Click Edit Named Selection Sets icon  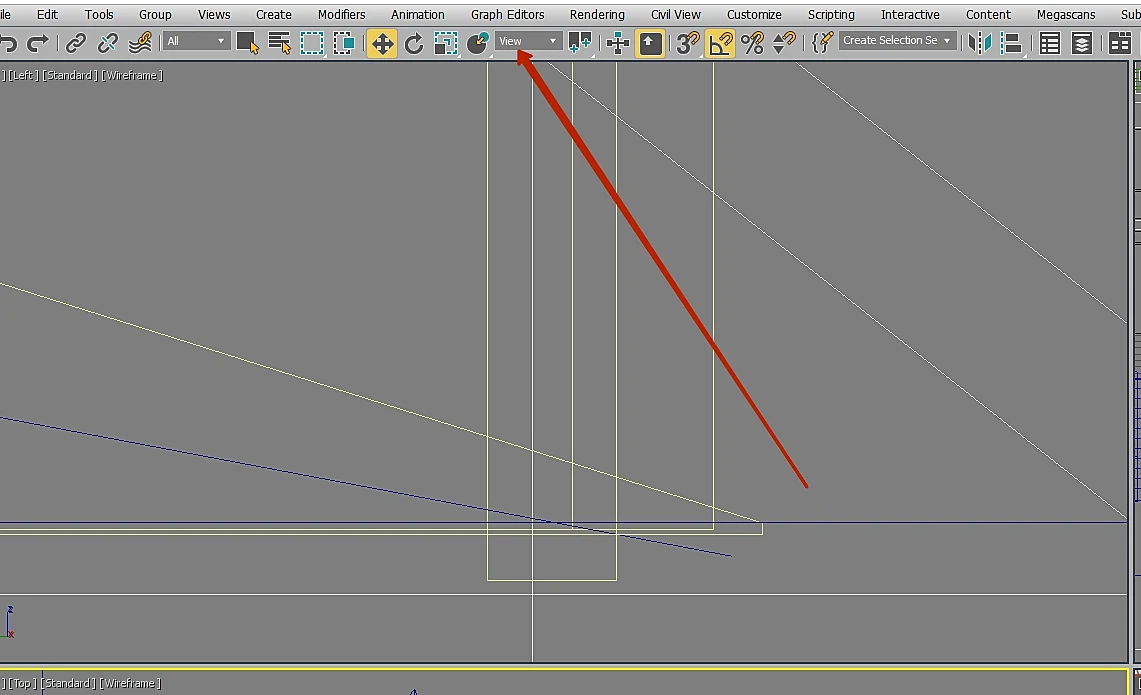pyautogui.click(x=822, y=44)
